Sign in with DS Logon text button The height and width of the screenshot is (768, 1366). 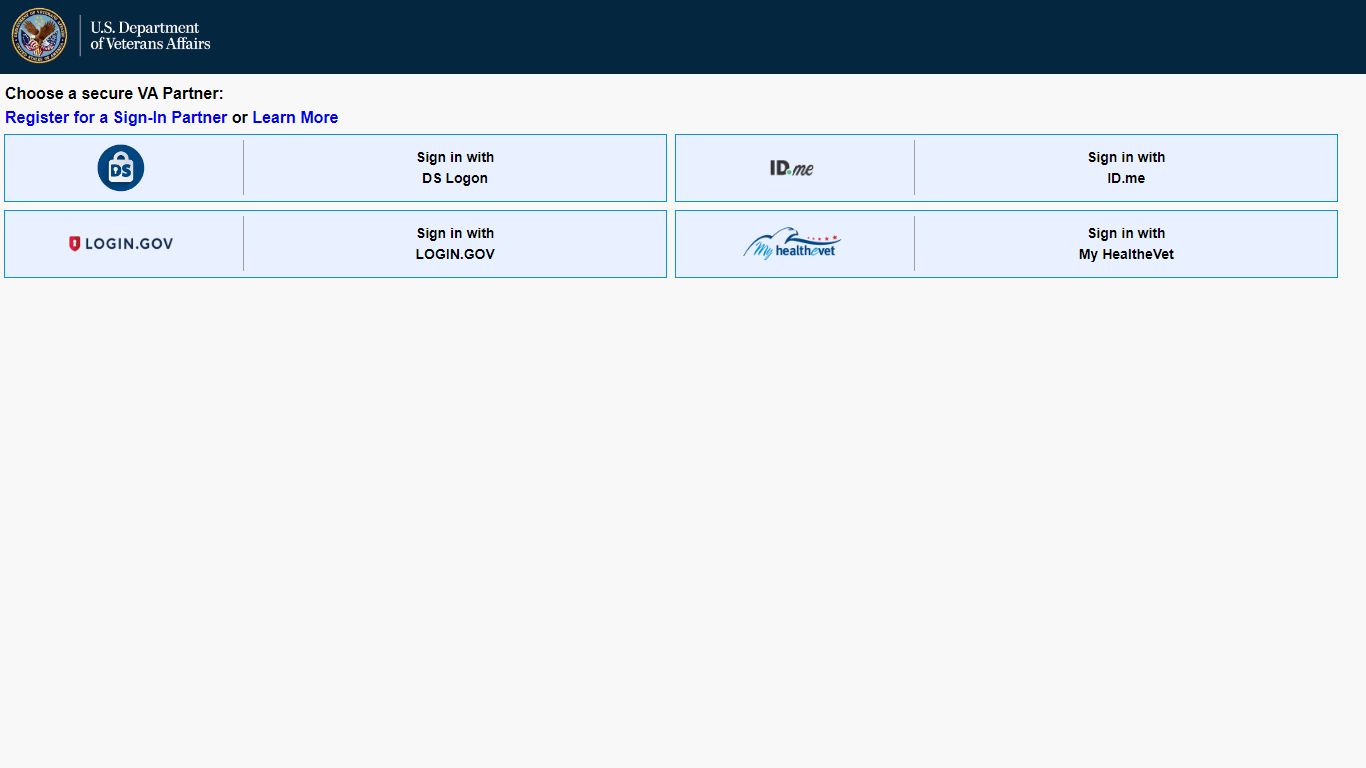point(455,168)
